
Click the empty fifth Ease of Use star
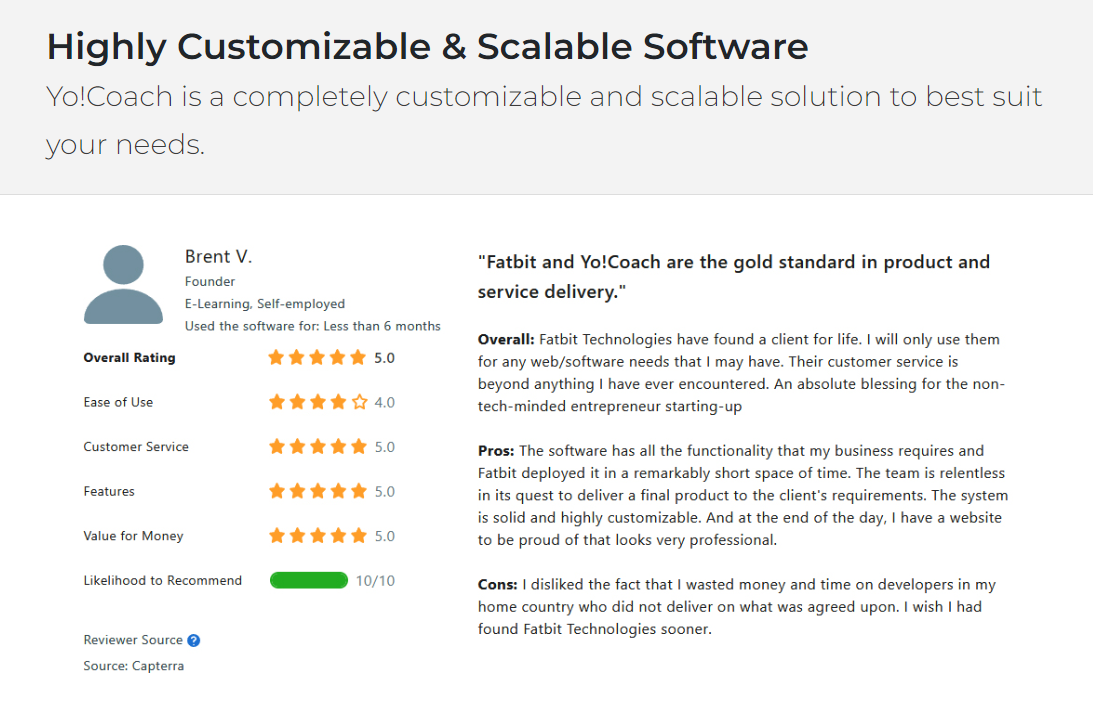point(360,402)
